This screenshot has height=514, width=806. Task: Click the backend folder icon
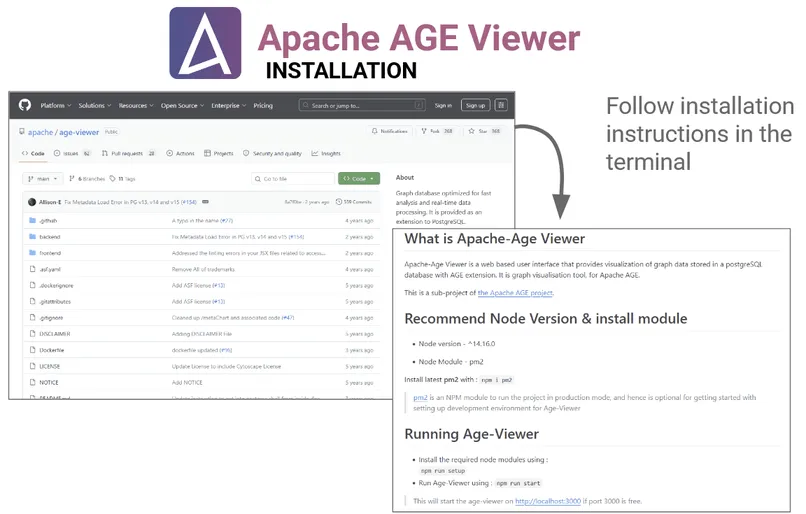point(32,237)
